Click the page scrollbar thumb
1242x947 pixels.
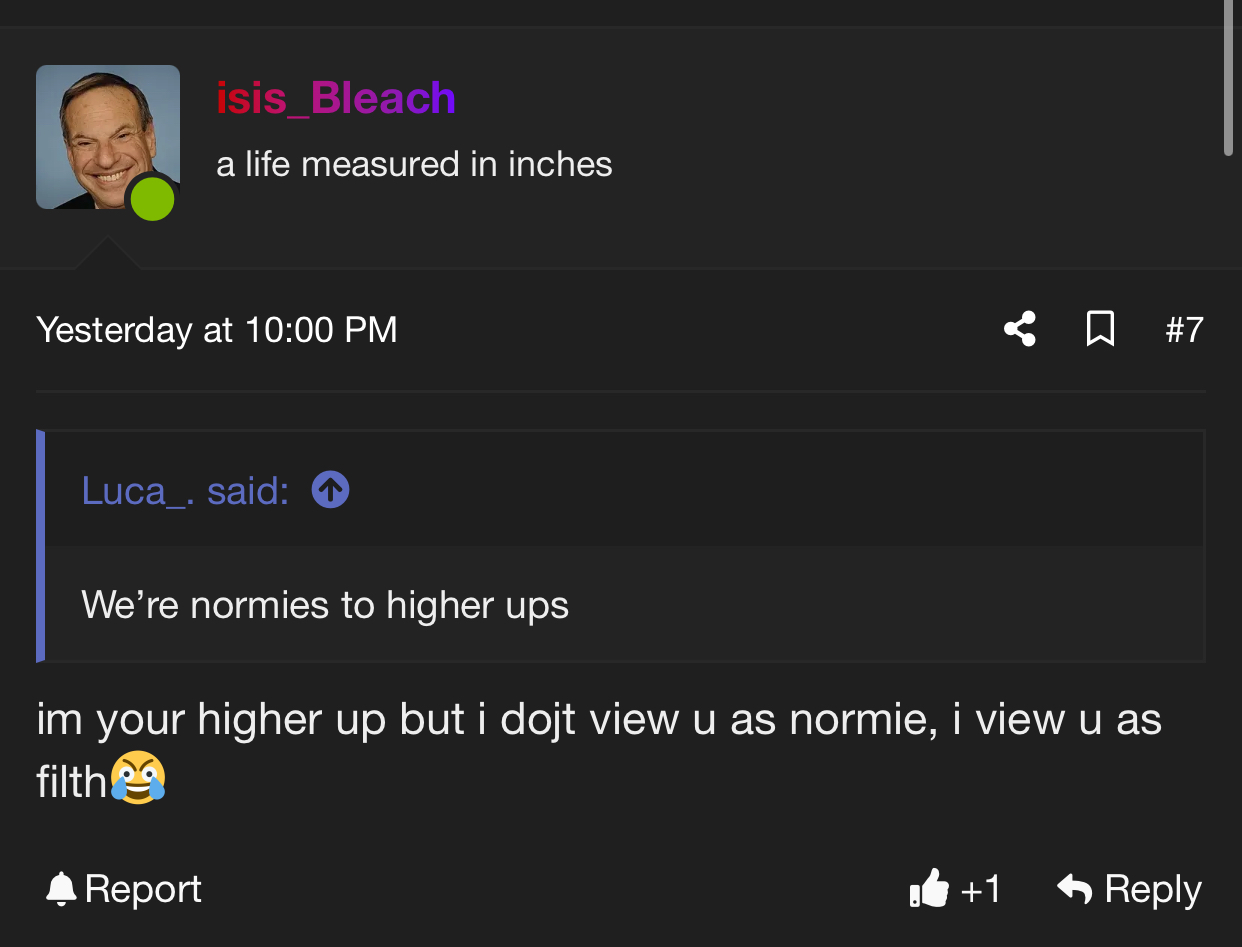[x=1229, y=77]
